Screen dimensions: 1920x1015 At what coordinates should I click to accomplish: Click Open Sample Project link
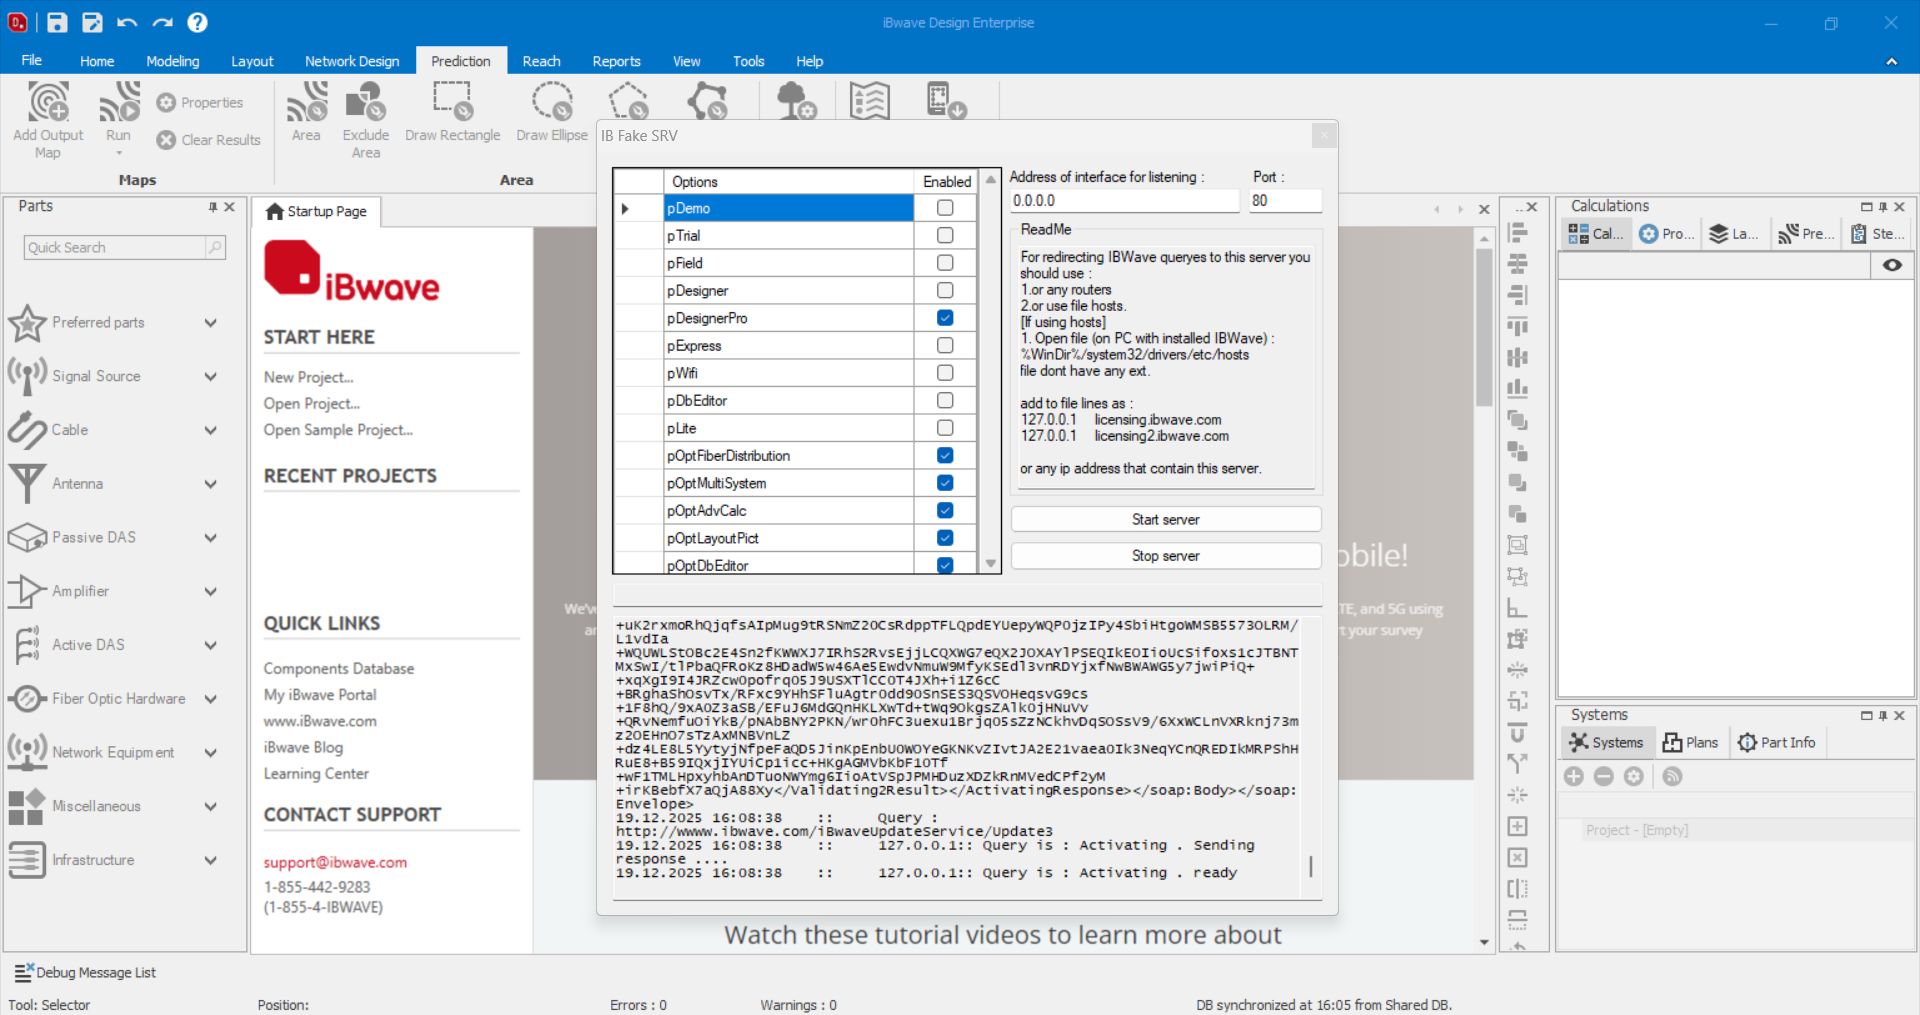coord(338,429)
